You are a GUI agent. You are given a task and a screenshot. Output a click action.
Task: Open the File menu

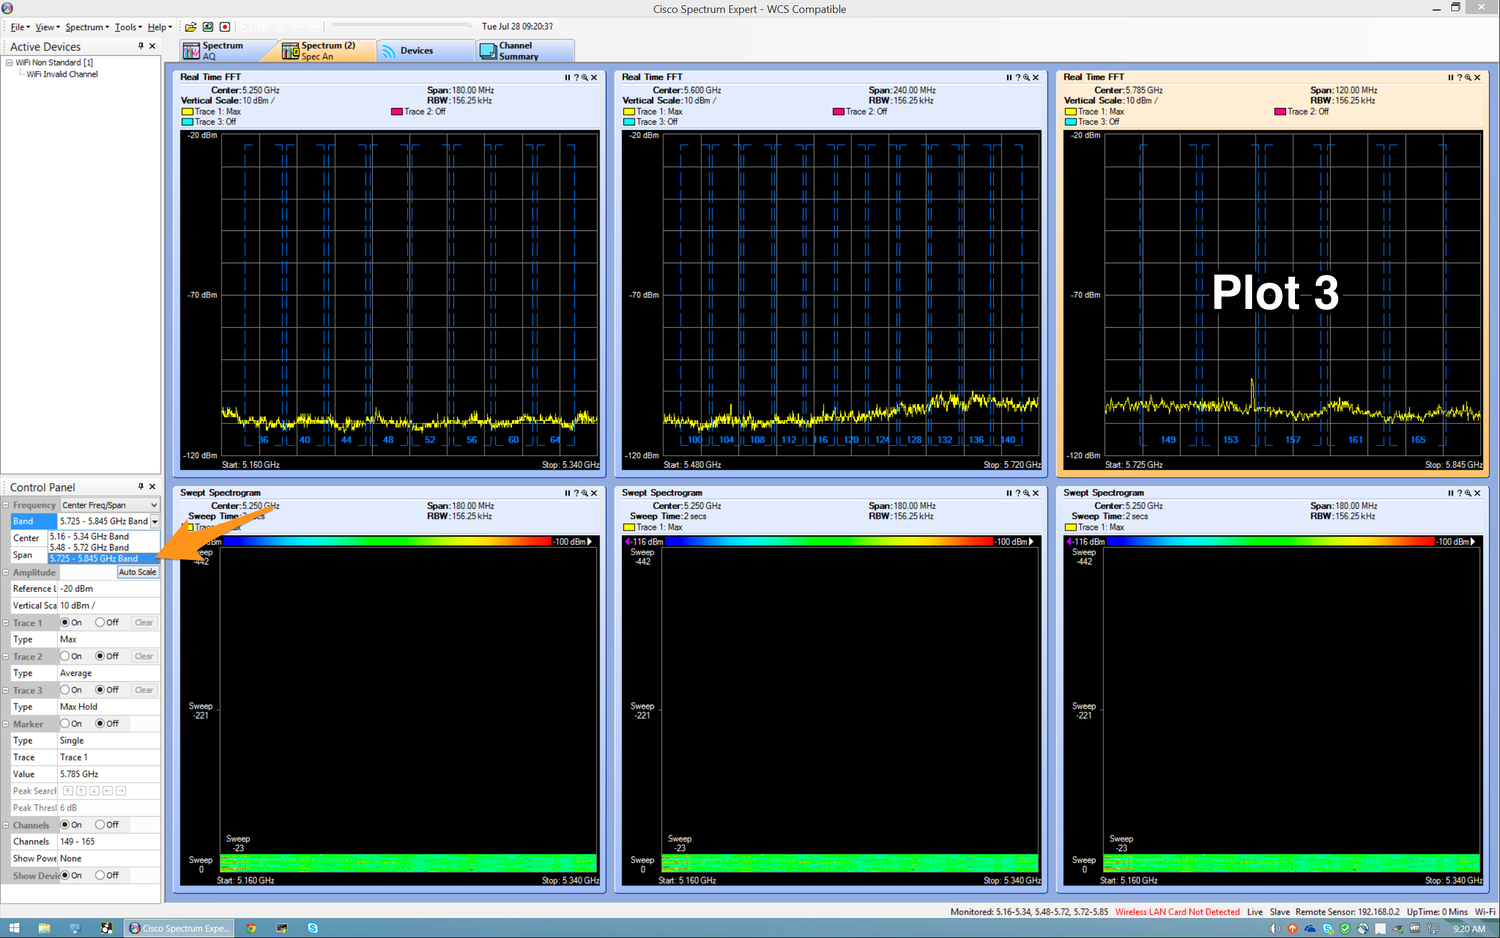click(20, 27)
